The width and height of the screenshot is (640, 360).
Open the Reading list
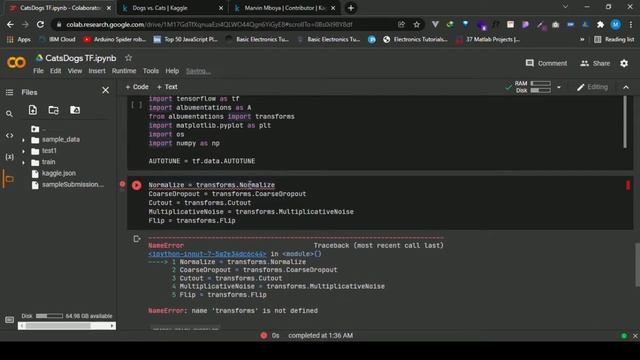click(614, 39)
